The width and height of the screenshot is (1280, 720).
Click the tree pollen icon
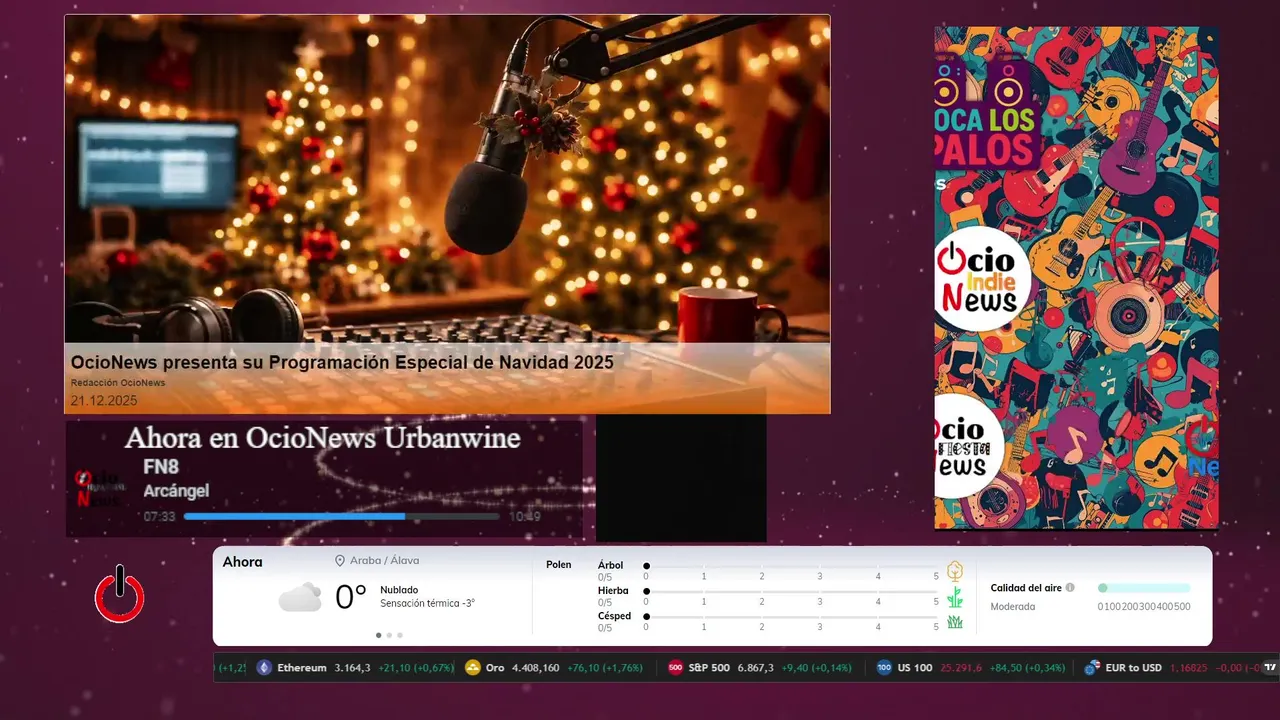click(x=955, y=571)
